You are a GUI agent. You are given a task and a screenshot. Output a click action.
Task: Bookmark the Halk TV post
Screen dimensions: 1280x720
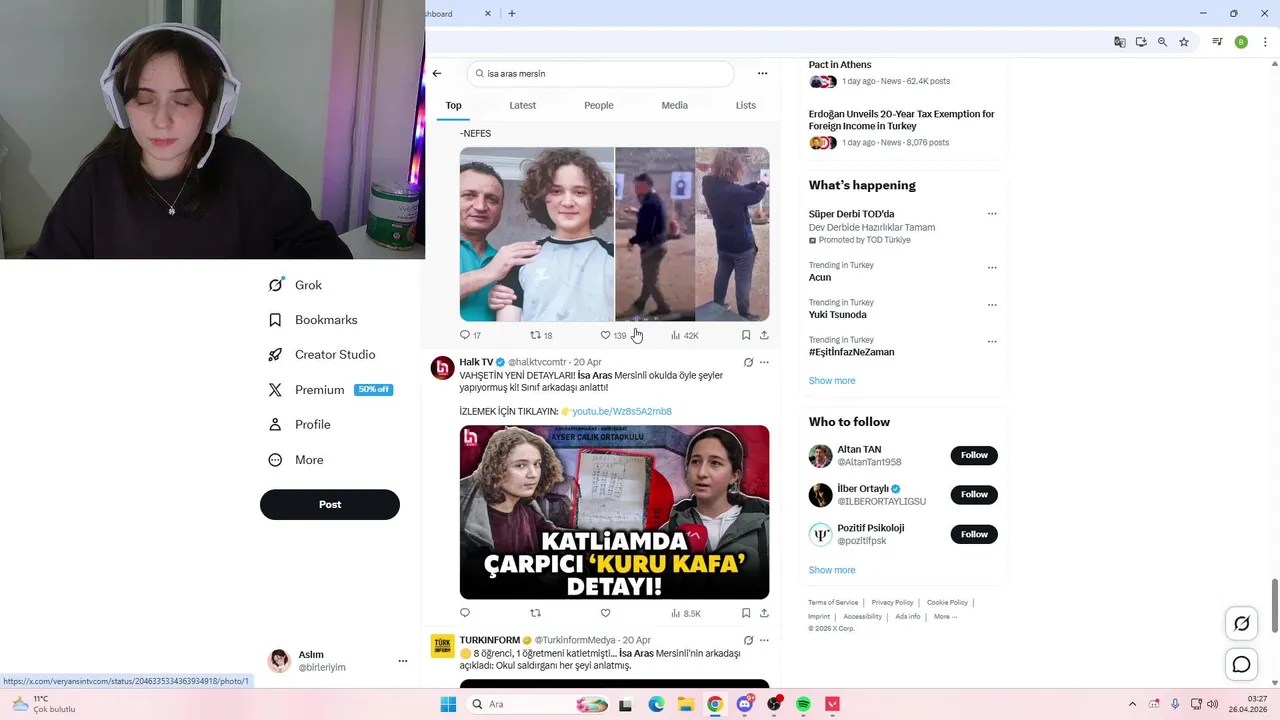(x=746, y=613)
